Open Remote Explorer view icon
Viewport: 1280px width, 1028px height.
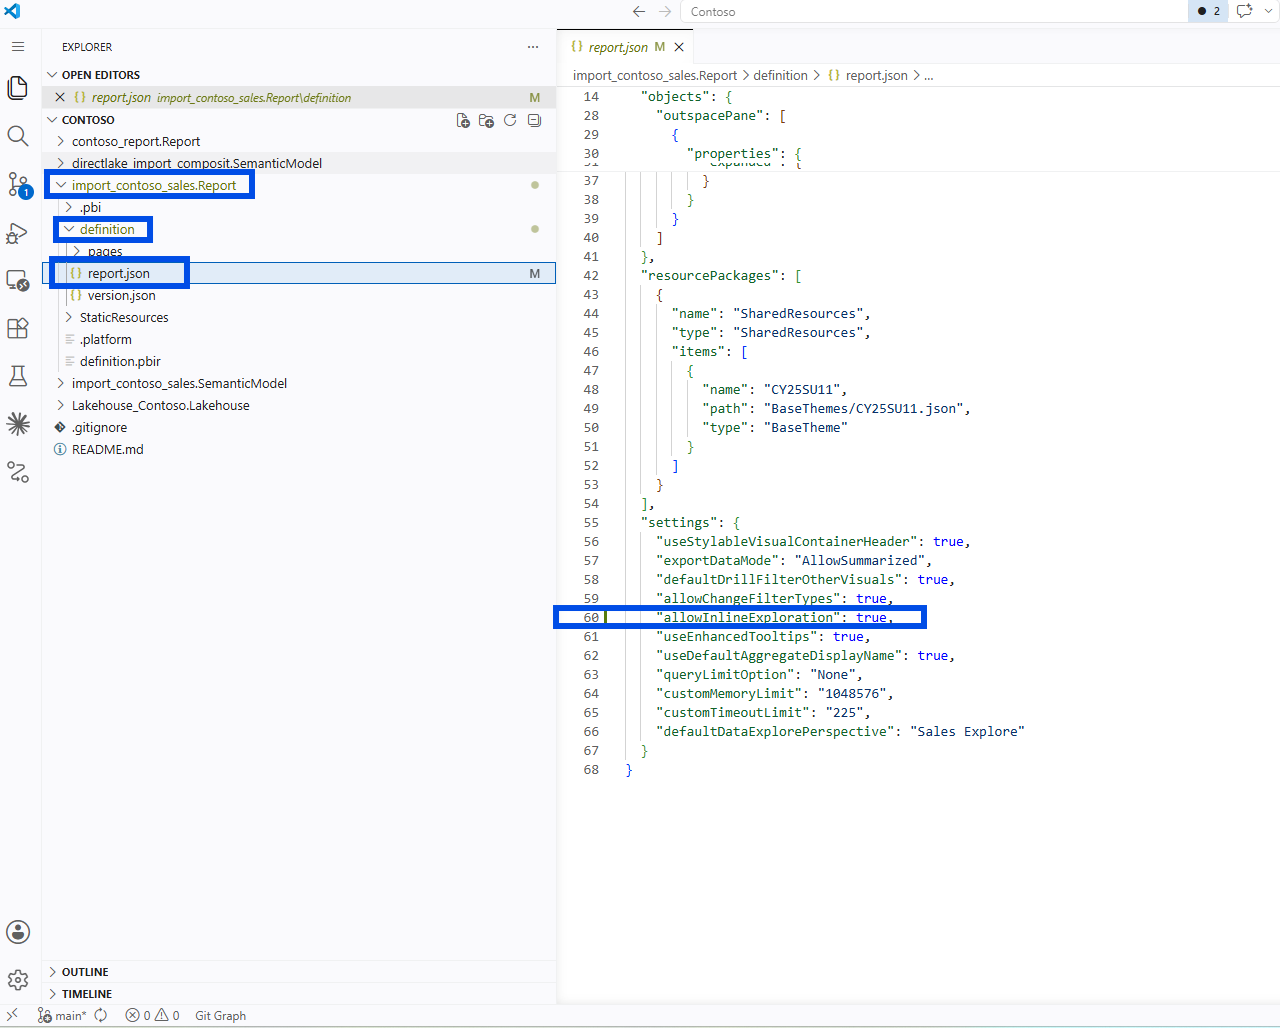18,281
